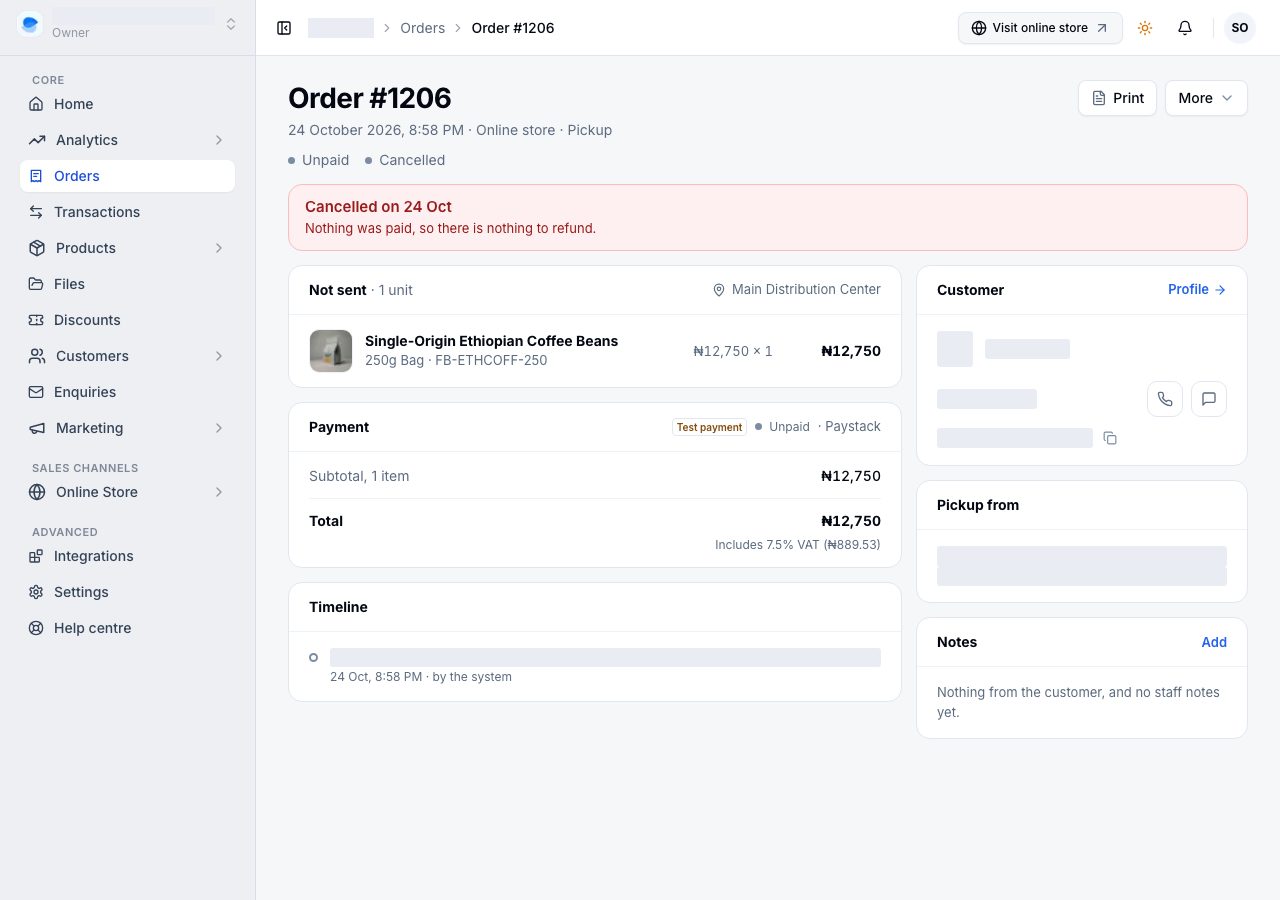This screenshot has height=900, width=1280.
Task: Open Transactions page
Action: 127,212
